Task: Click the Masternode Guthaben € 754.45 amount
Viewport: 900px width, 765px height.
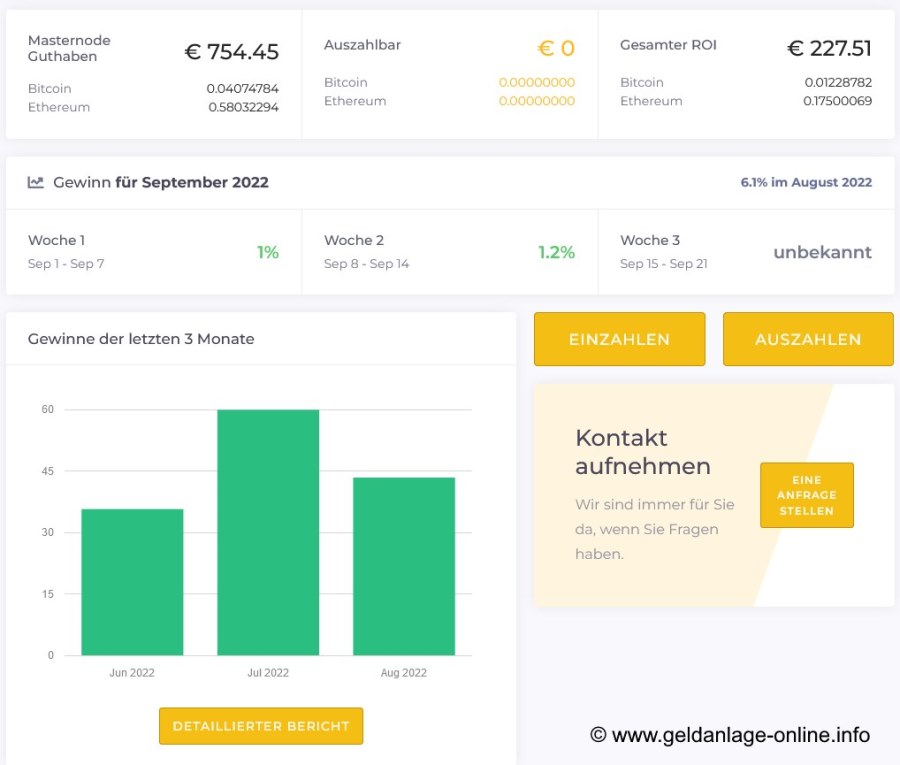Action: pos(231,51)
